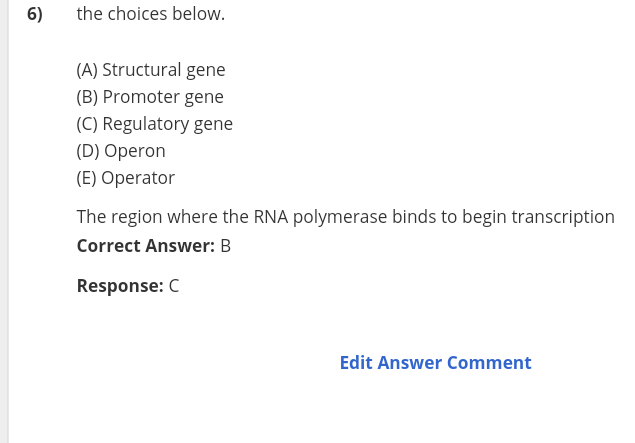Click the text 'the choices below.'

151,14
